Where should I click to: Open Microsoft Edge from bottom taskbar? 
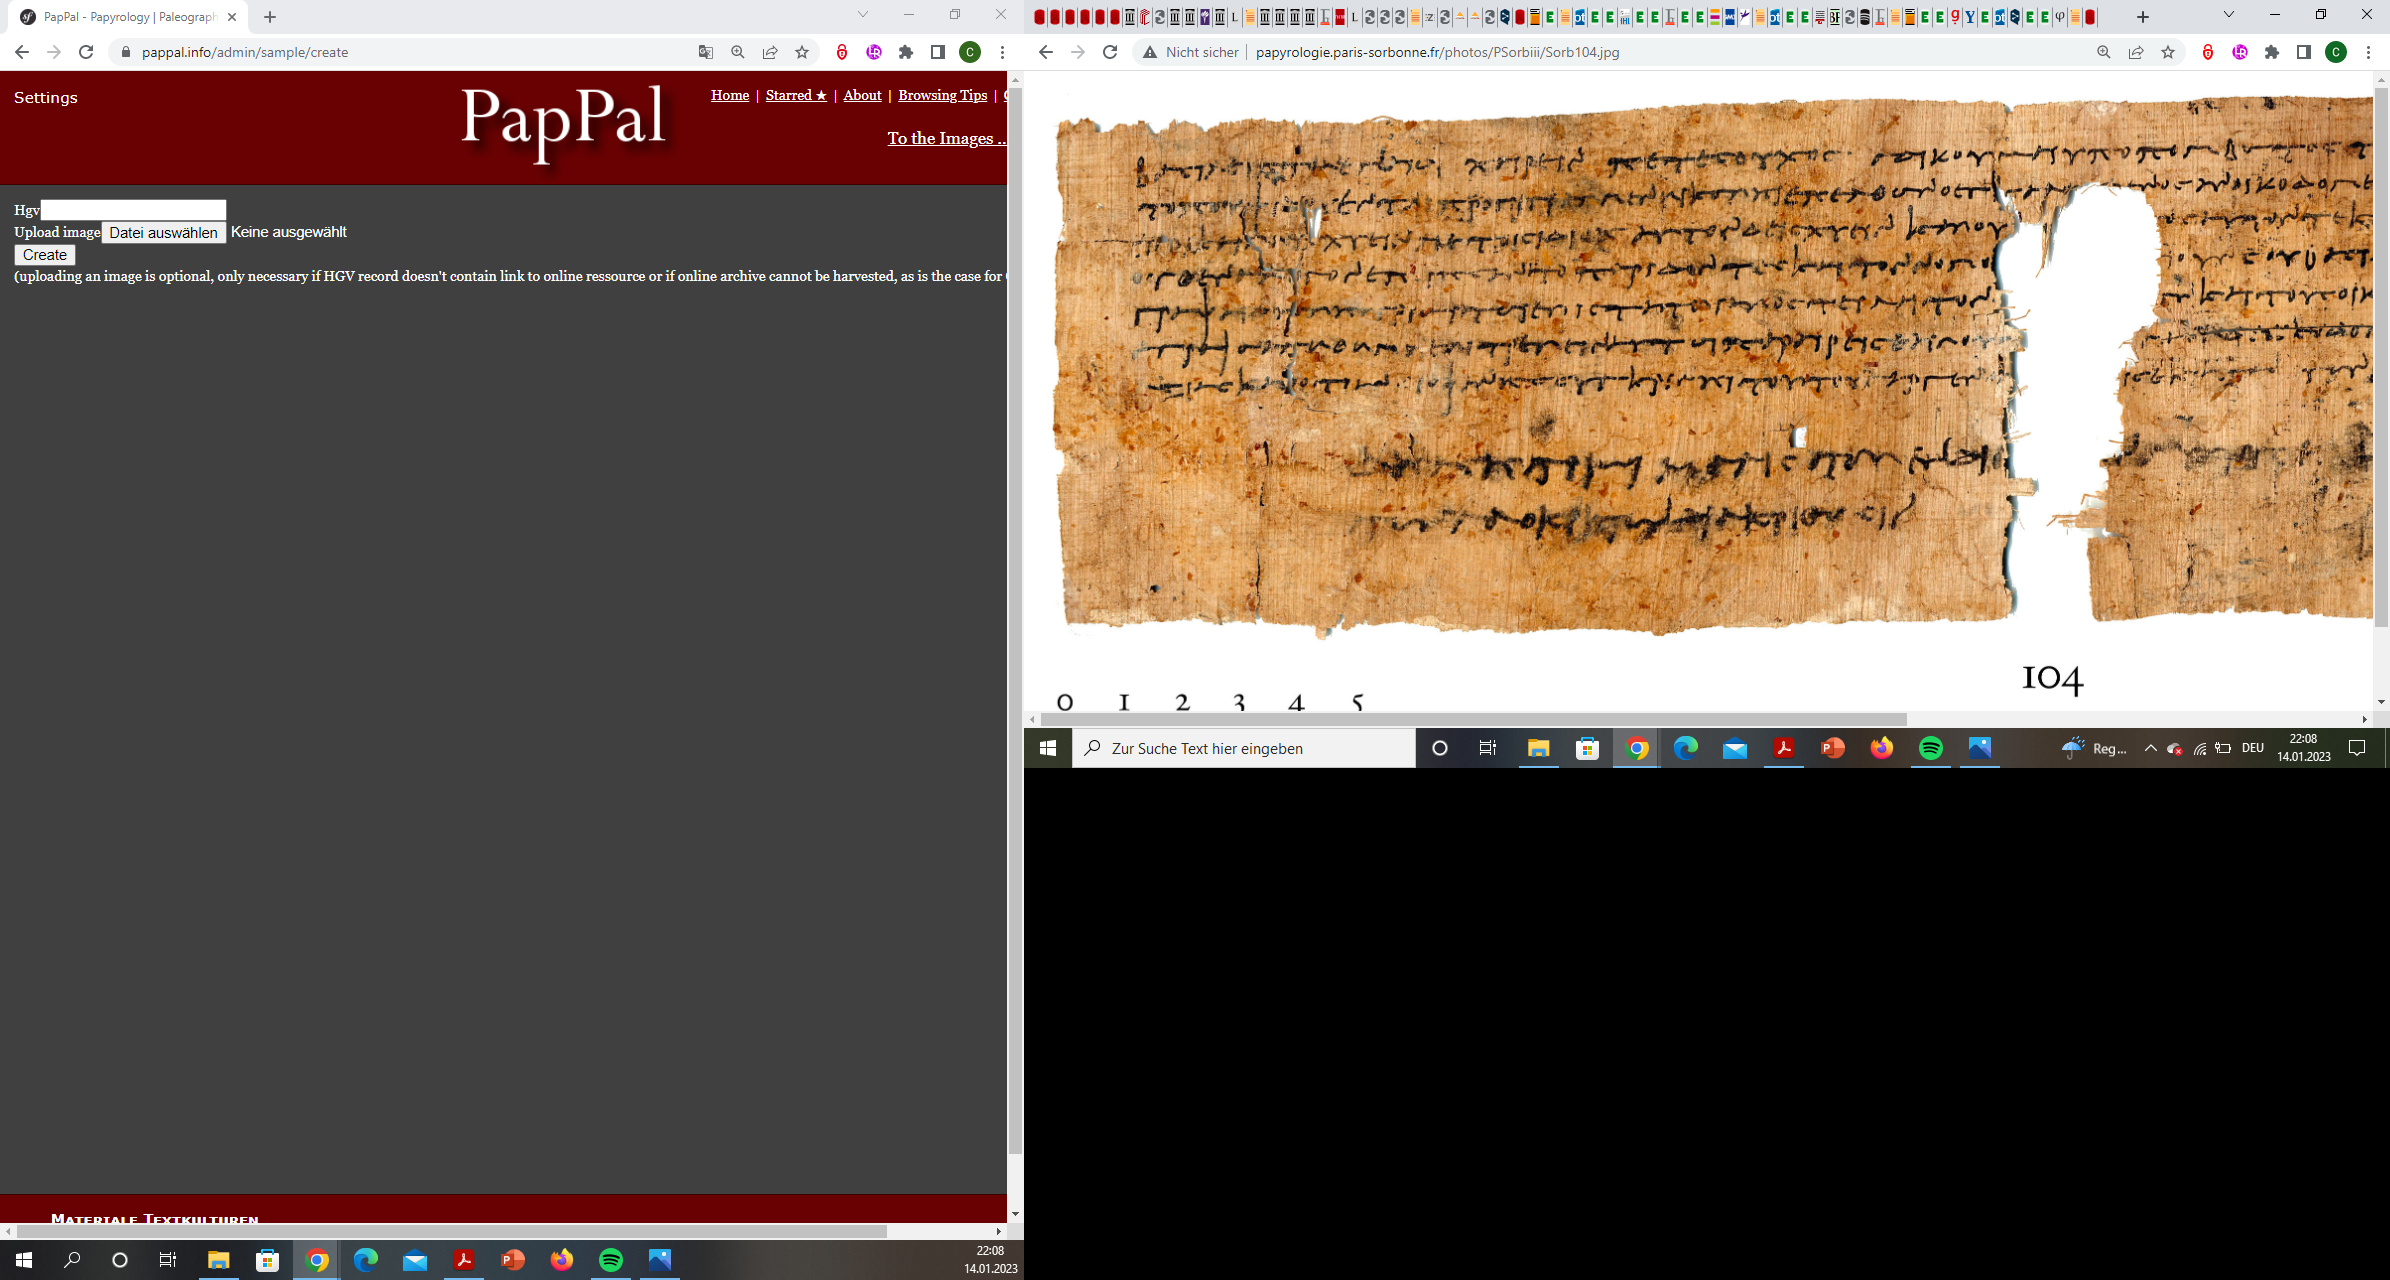click(x=366, y=1260)
